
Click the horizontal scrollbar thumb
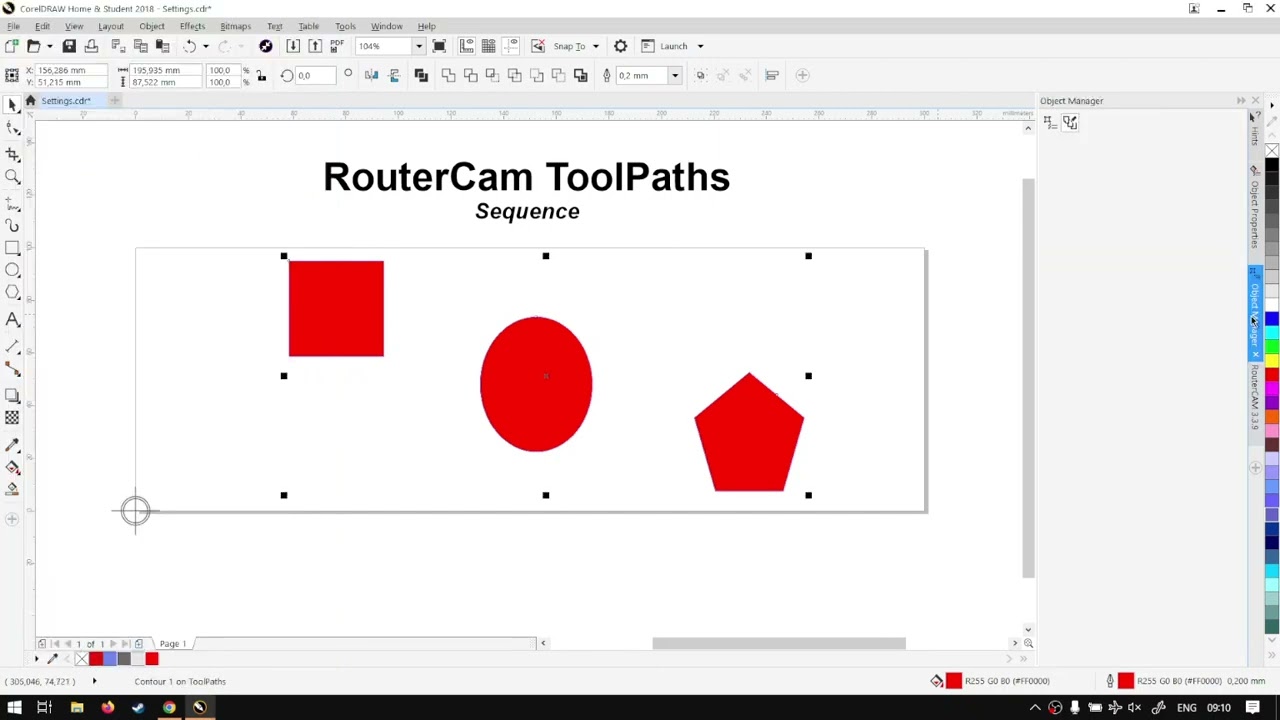pyautogui.click(x=779, y=643)
